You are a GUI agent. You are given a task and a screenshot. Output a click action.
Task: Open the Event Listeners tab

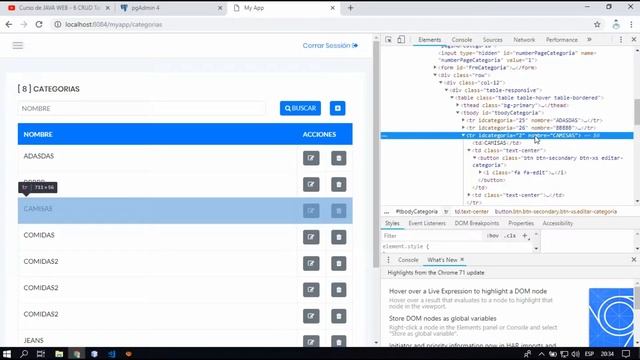pyautogui.click(x=427, y=223)
